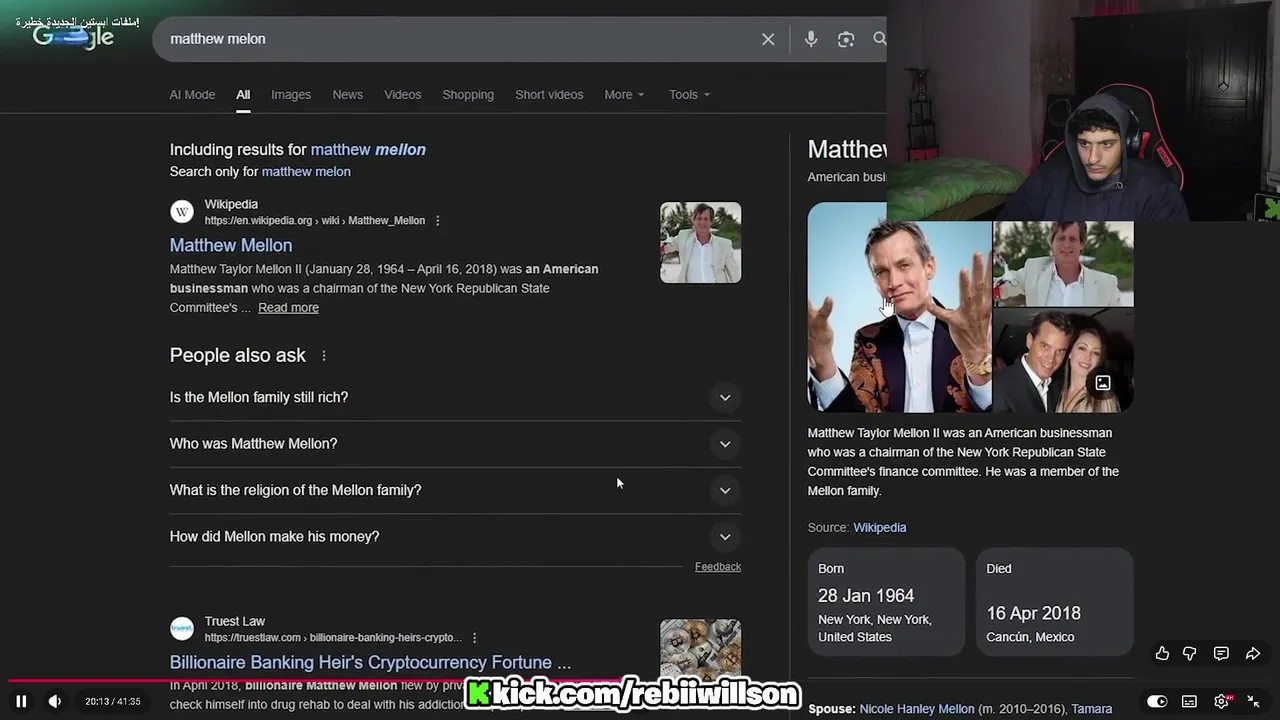Click the en.wikipedia.org URL breadcrumb
Image resolution: width=1280 pixels, height=720 pixels.
click(x=315, y=220)
